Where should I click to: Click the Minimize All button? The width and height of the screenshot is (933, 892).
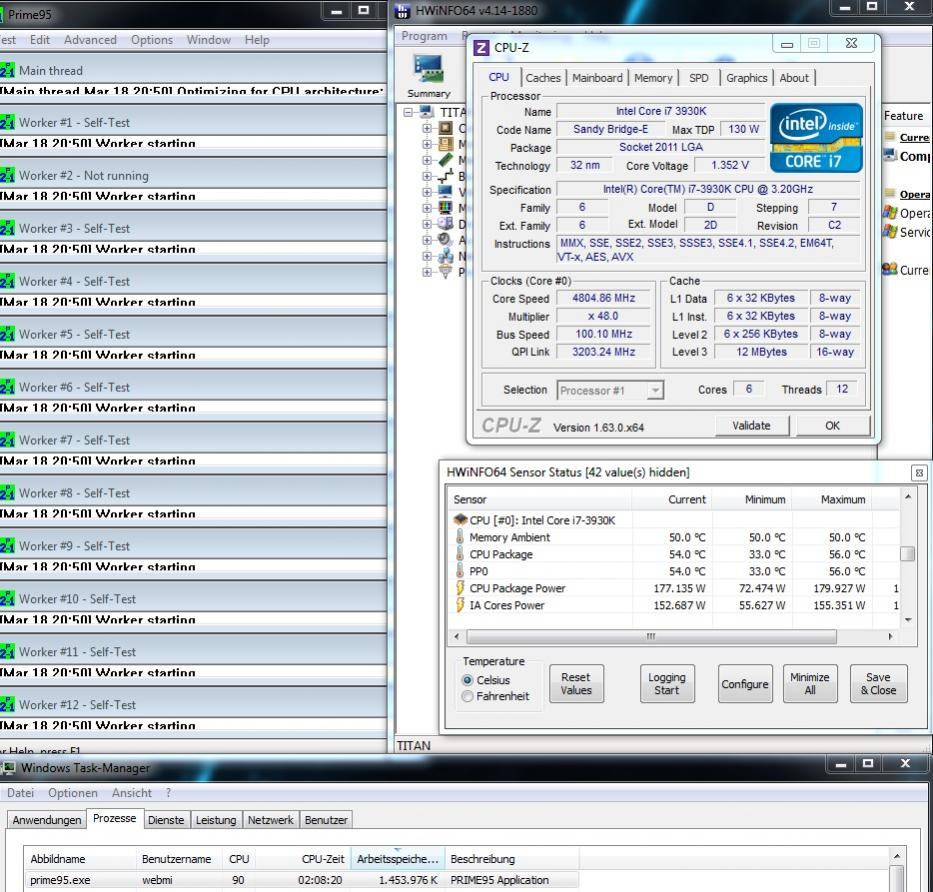pyautogui.click(x=810, y=684)
